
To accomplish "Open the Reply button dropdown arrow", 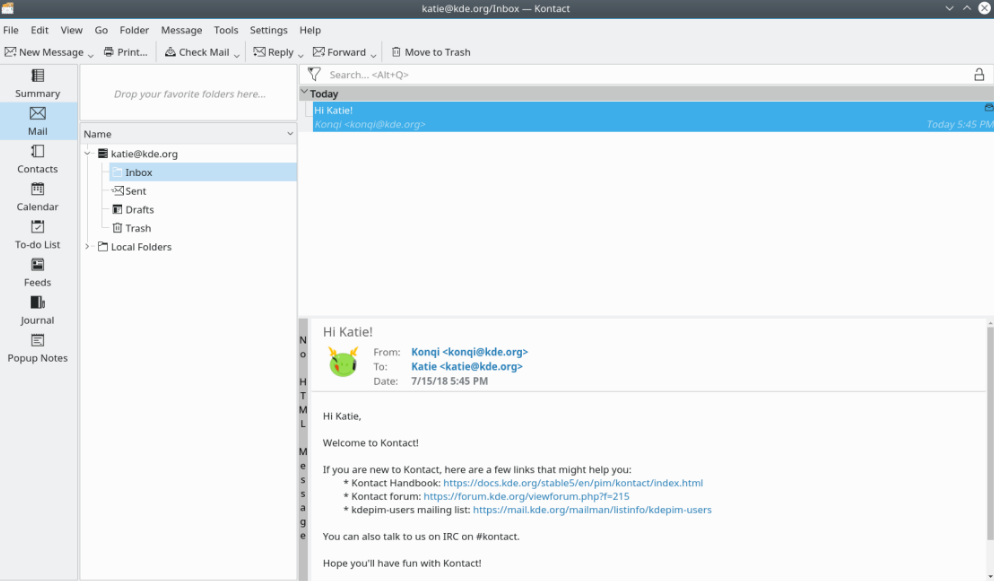I will [x=301, y=54].
